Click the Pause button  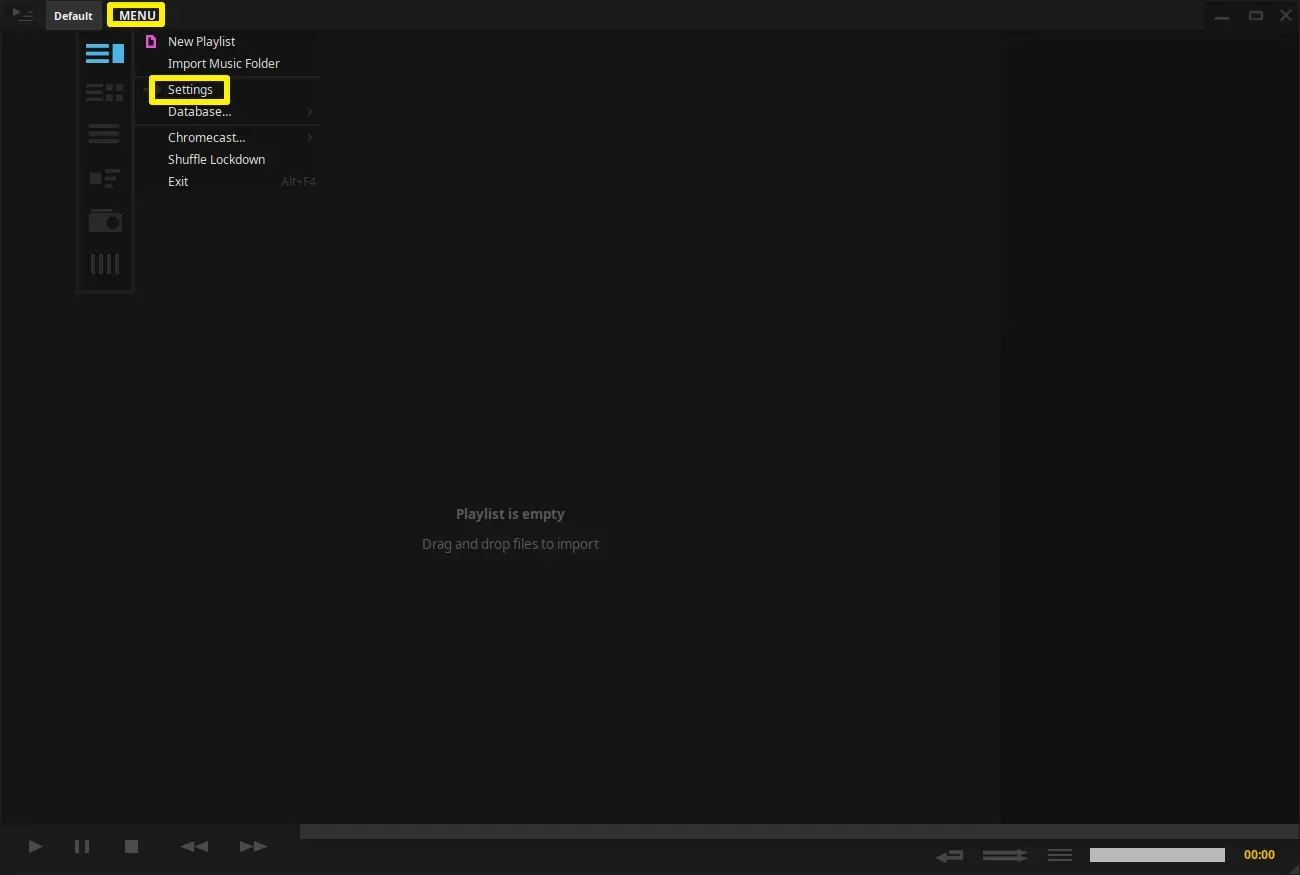click(82, 847)
